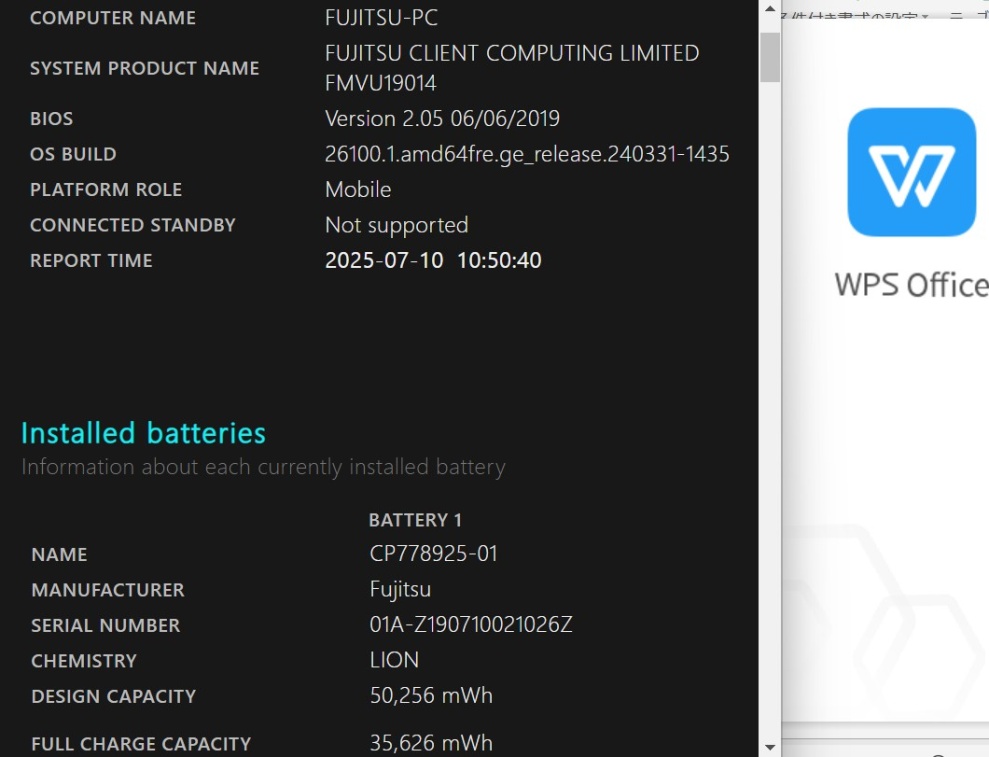Click the toolbar lines icon beside the dropdown
The width and height of the screenshot is (989, 757).
[956, 14]
